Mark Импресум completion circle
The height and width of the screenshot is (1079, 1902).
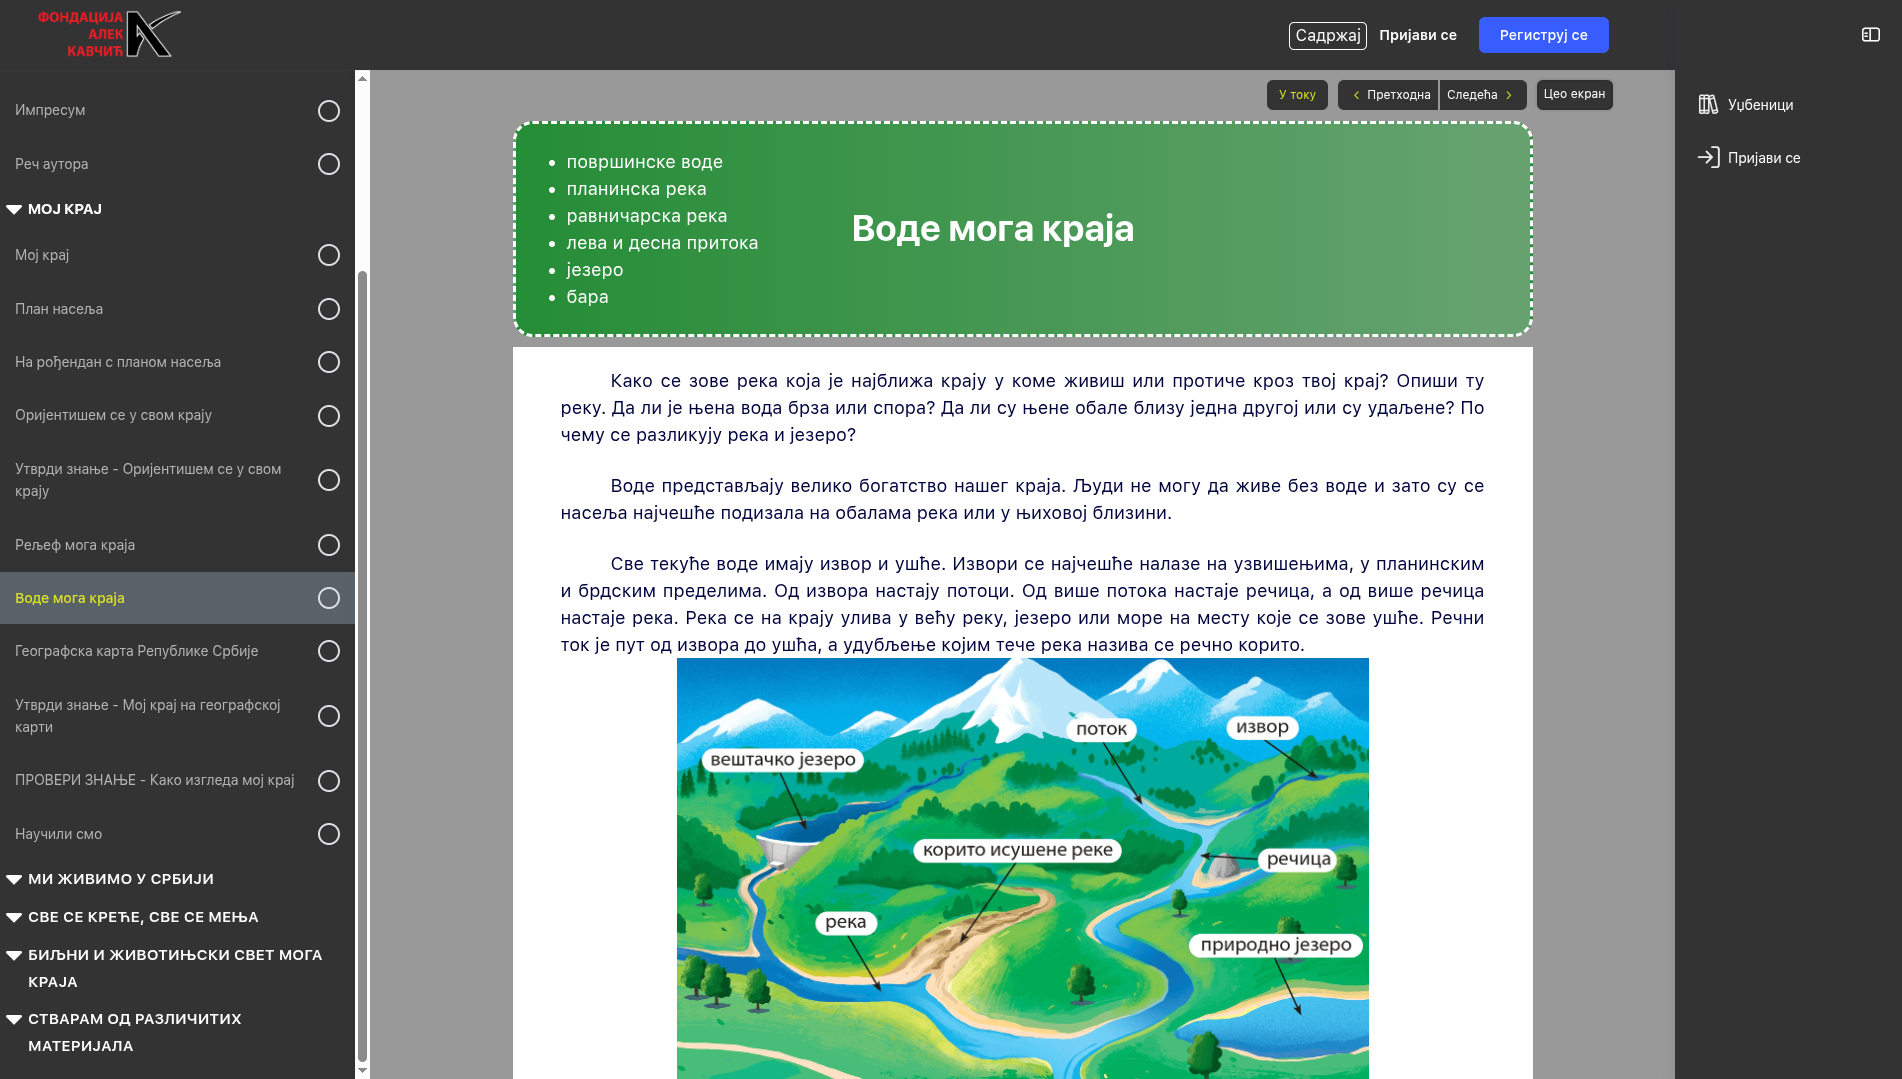(328, 111)
